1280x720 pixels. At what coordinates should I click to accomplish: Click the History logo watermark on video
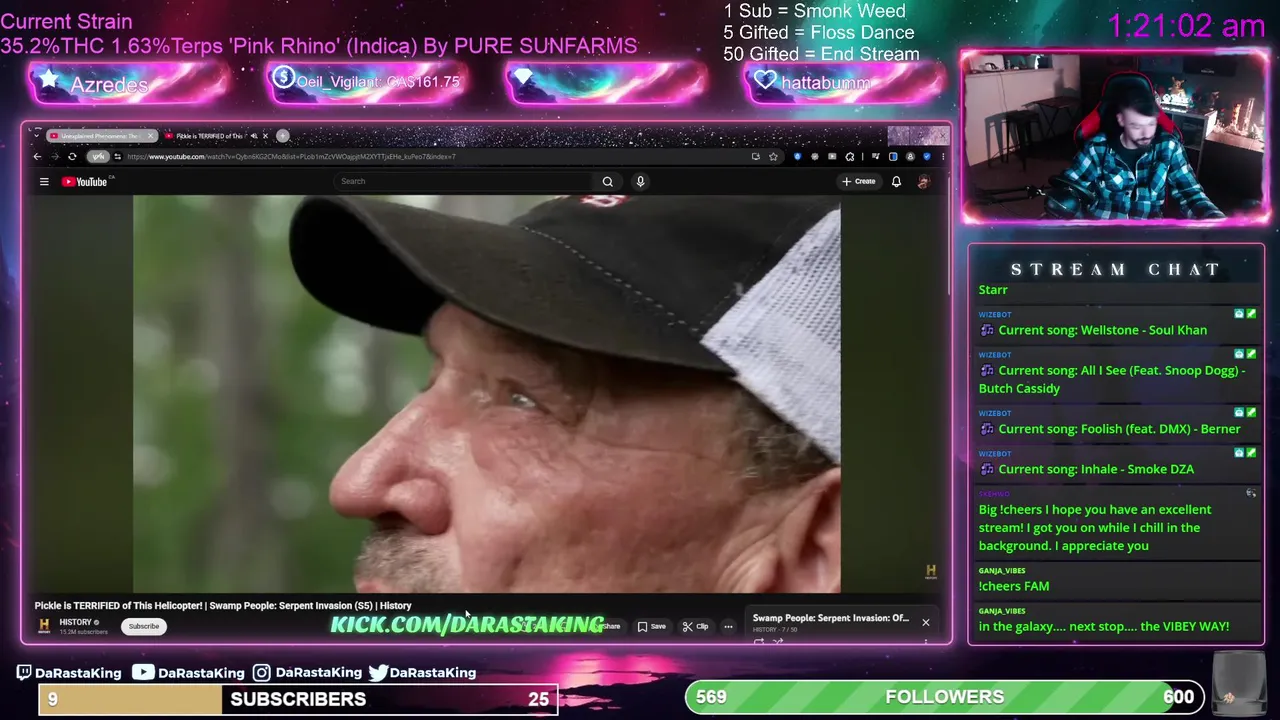(930, 572)
